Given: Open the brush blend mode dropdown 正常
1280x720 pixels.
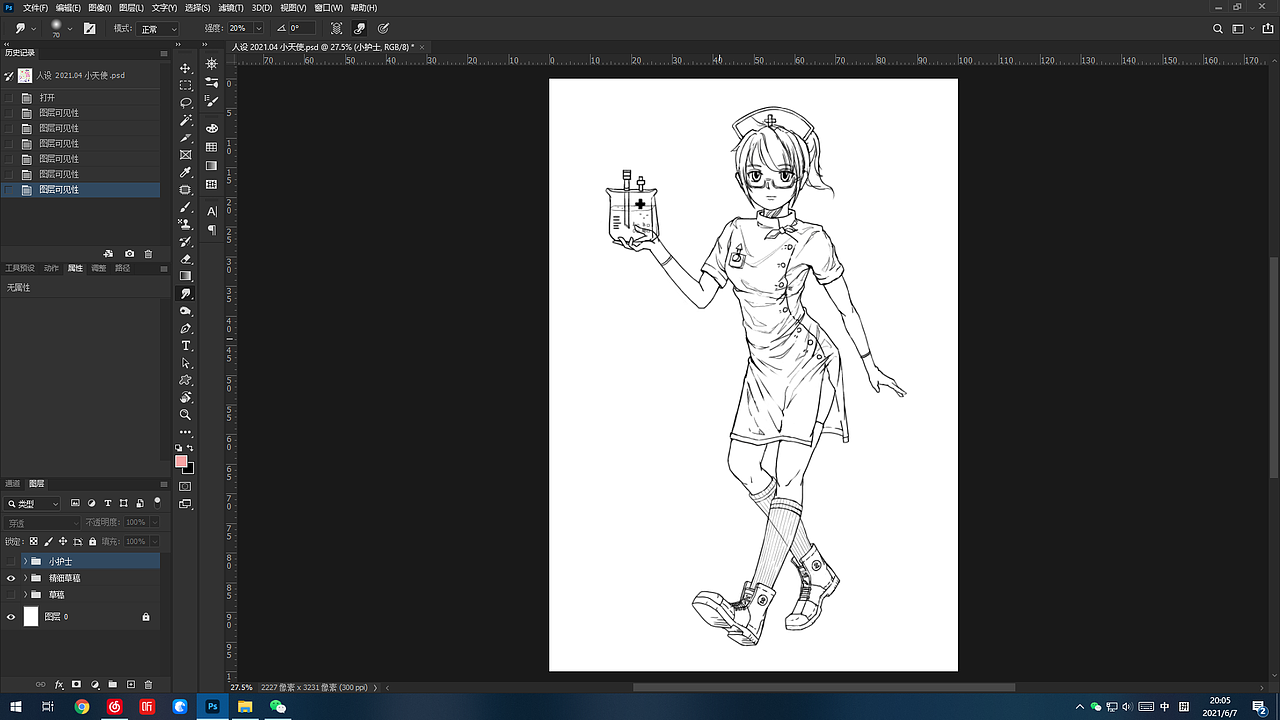Looking at the screenshot, I should (158, 29).
